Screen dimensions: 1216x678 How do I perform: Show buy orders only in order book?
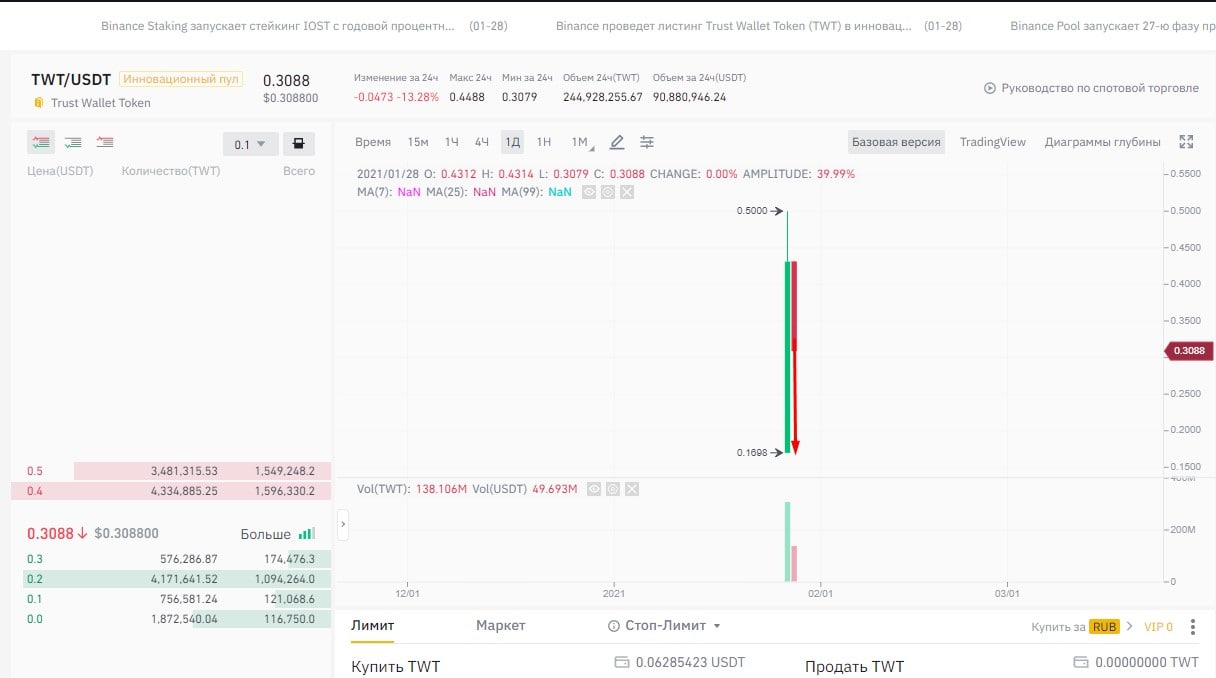[73, 143]
